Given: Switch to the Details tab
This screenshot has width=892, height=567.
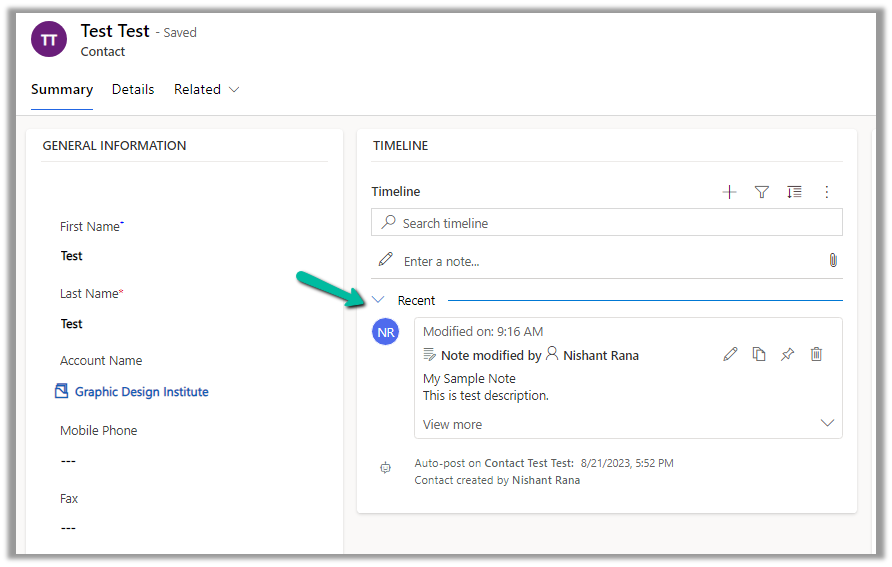Looking at the screenshot, I should (133, 89).
